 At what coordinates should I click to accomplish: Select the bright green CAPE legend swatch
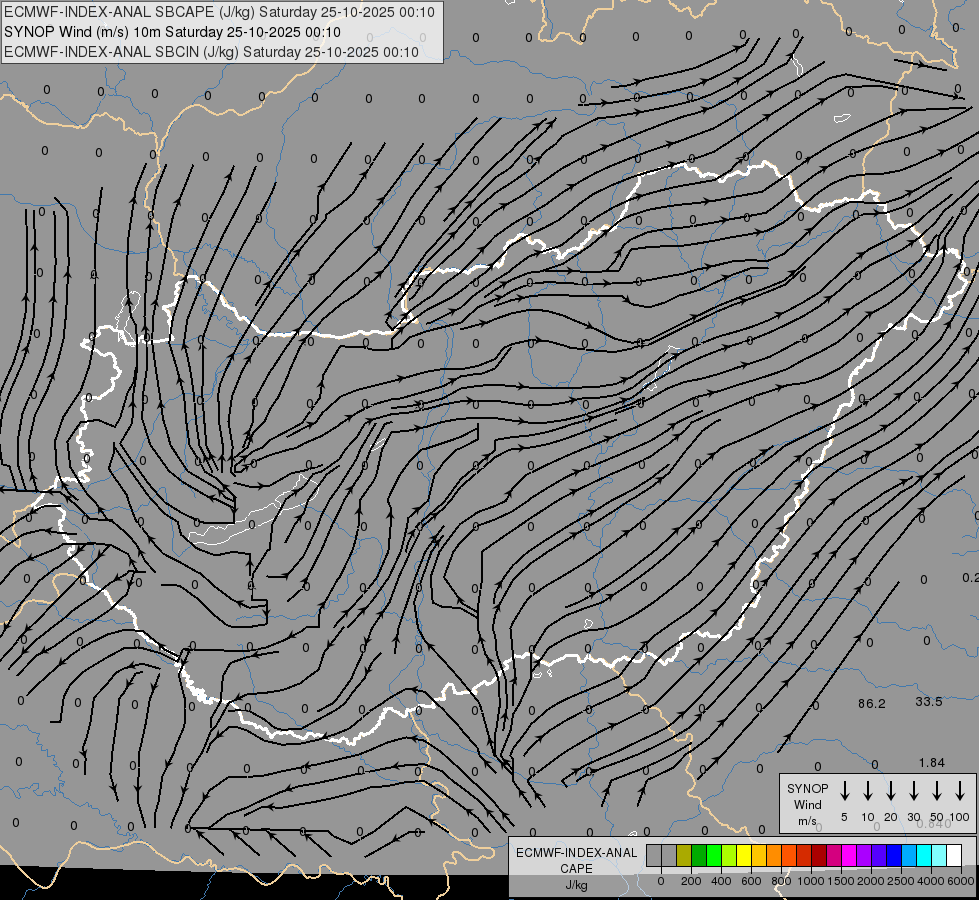(x=714, y=855)
